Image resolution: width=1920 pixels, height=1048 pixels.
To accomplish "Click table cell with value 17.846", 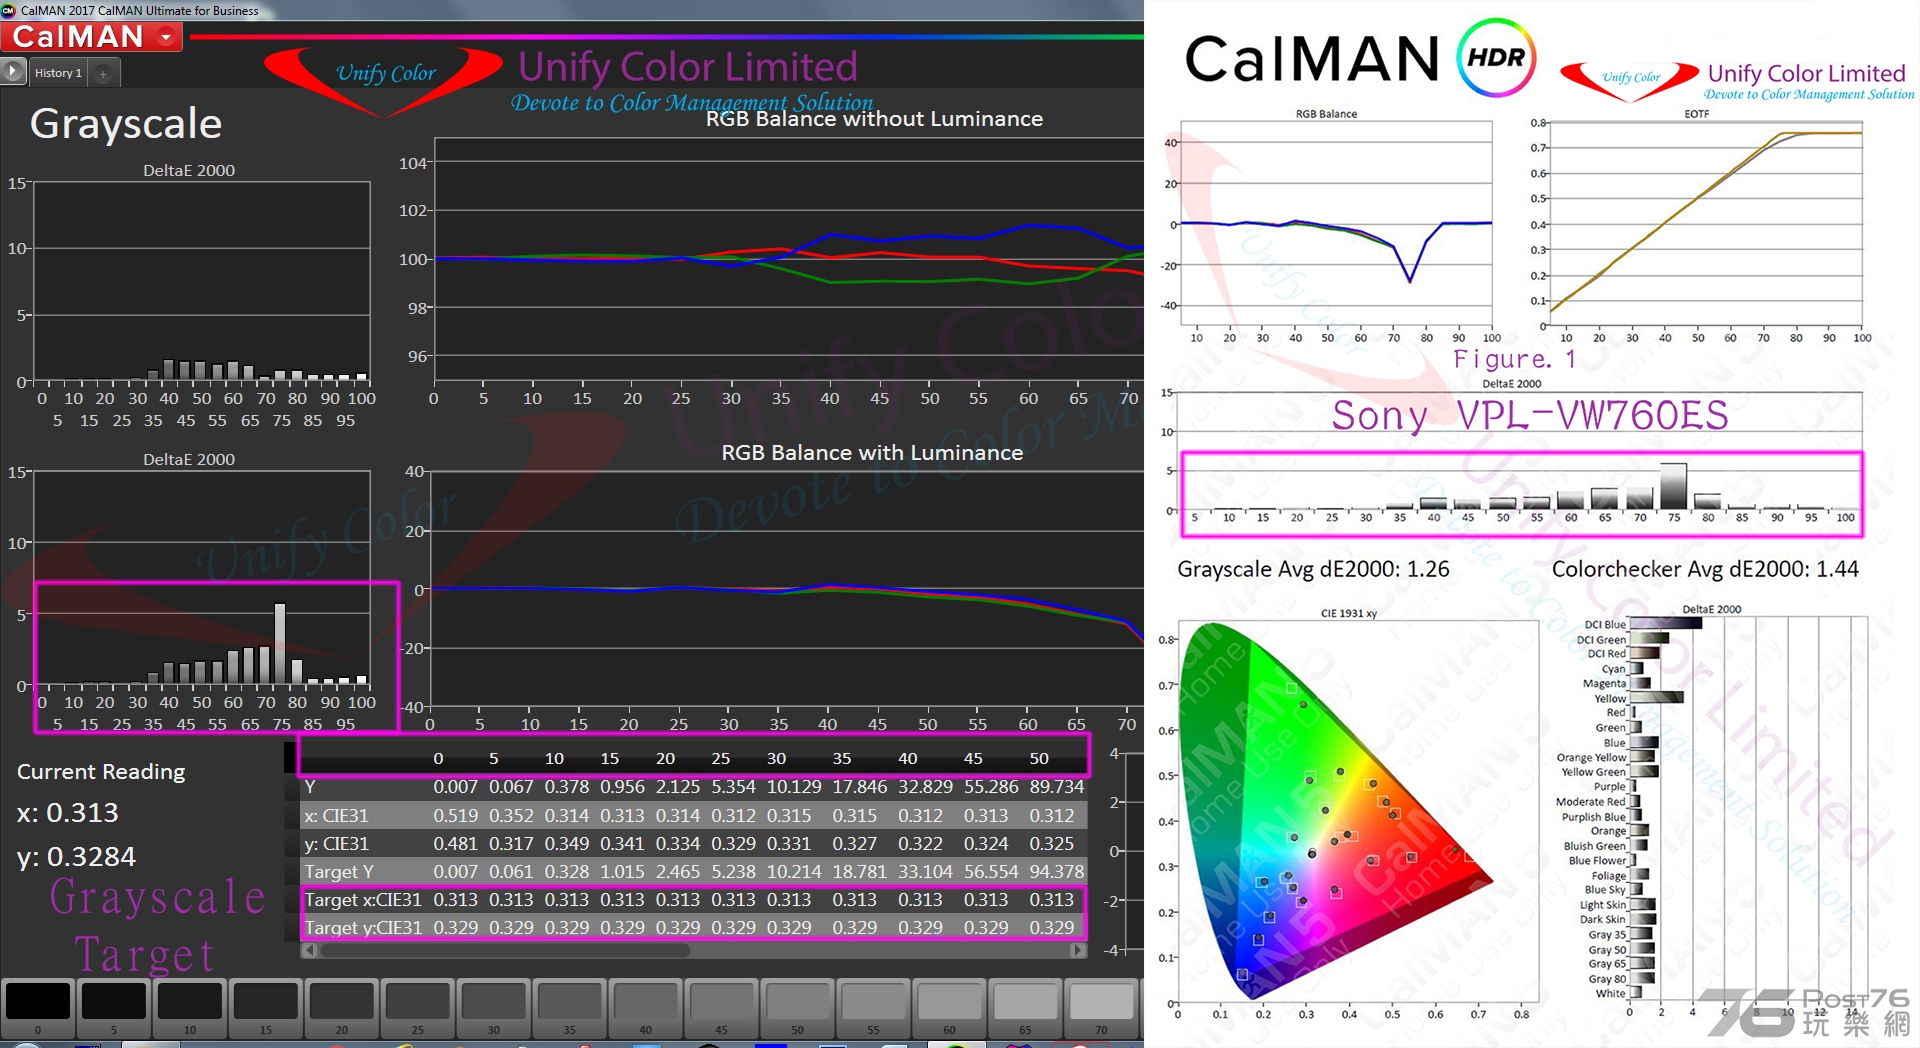I will tap(860, 787).
